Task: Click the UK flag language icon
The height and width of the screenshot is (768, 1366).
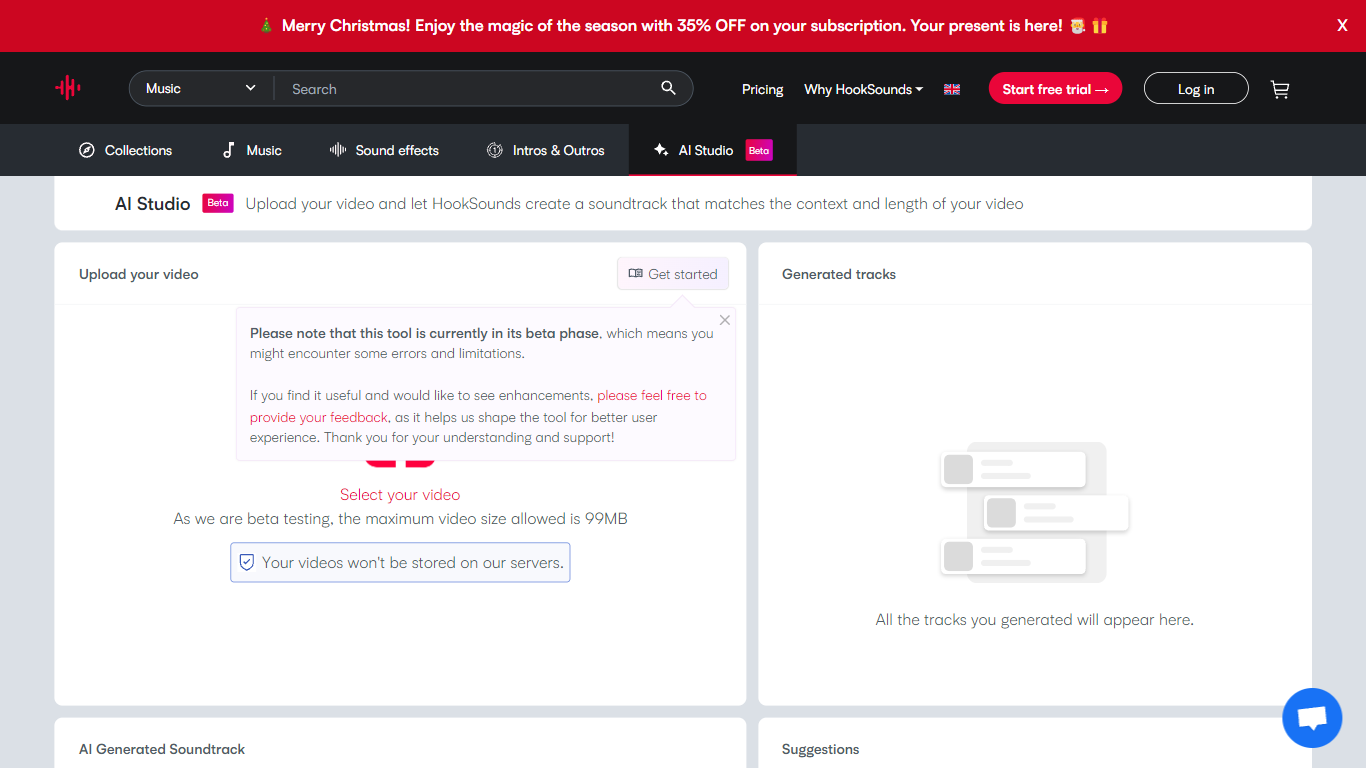Action: [x=952, y=89]
